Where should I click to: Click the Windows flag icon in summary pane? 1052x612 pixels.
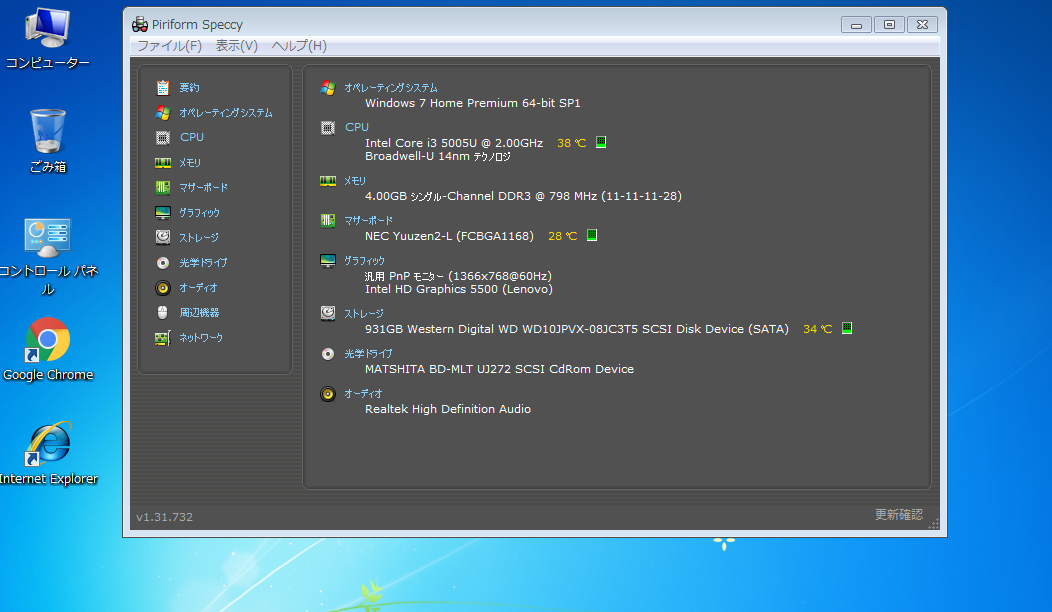tap(327, 88)
